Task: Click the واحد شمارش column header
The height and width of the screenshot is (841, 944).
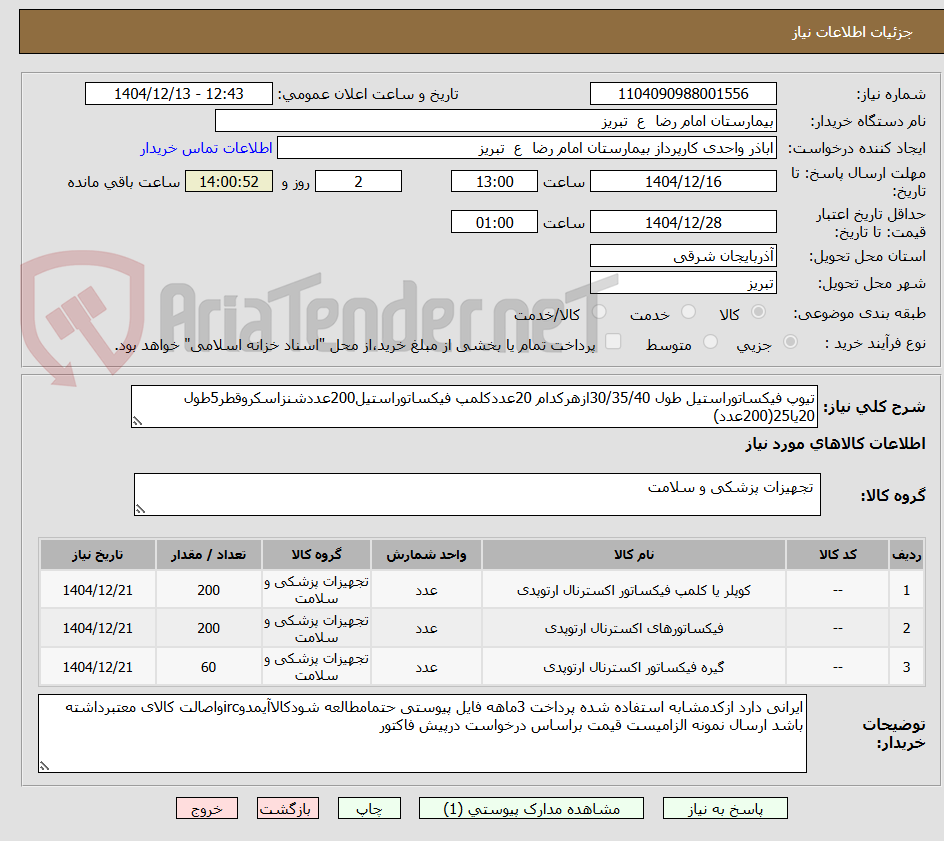Action: [426, 554]
